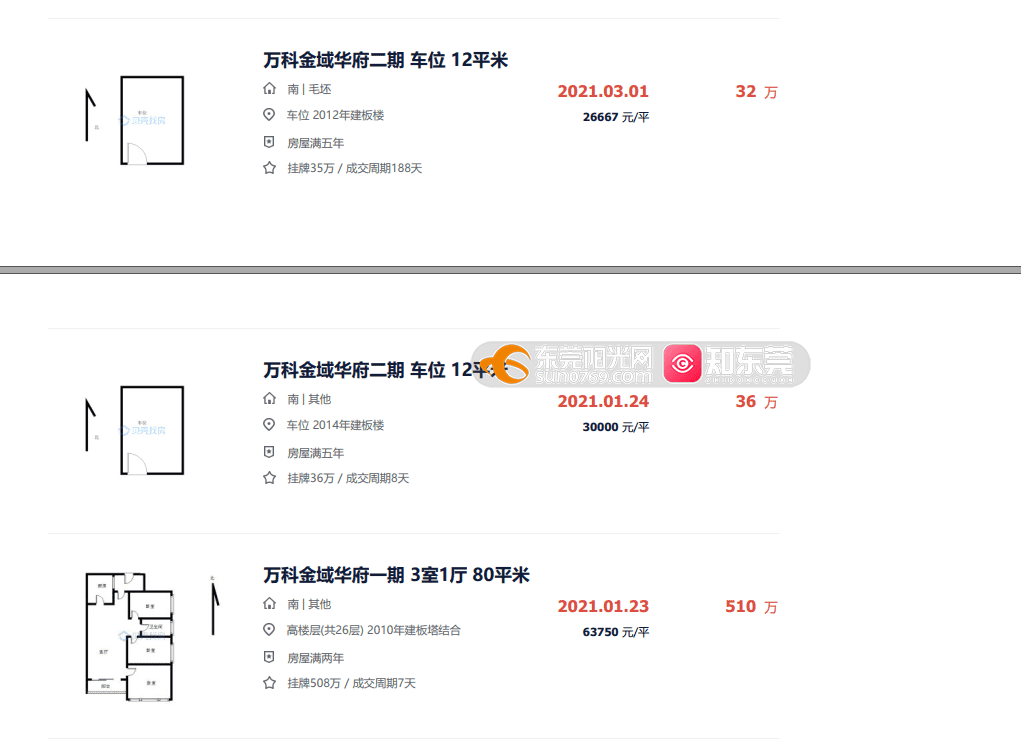Screen dimensions: 1021x742
Task: Click shield icon beside first 房屋满五年
Action: (269, 142)
